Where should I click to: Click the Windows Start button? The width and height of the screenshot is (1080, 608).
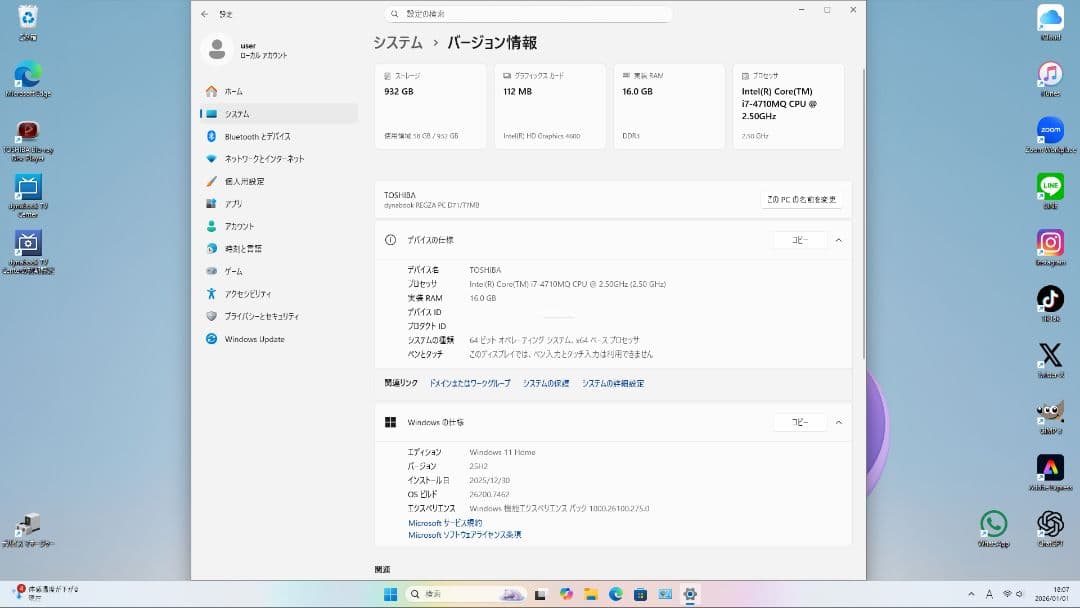tap(390, 593)
